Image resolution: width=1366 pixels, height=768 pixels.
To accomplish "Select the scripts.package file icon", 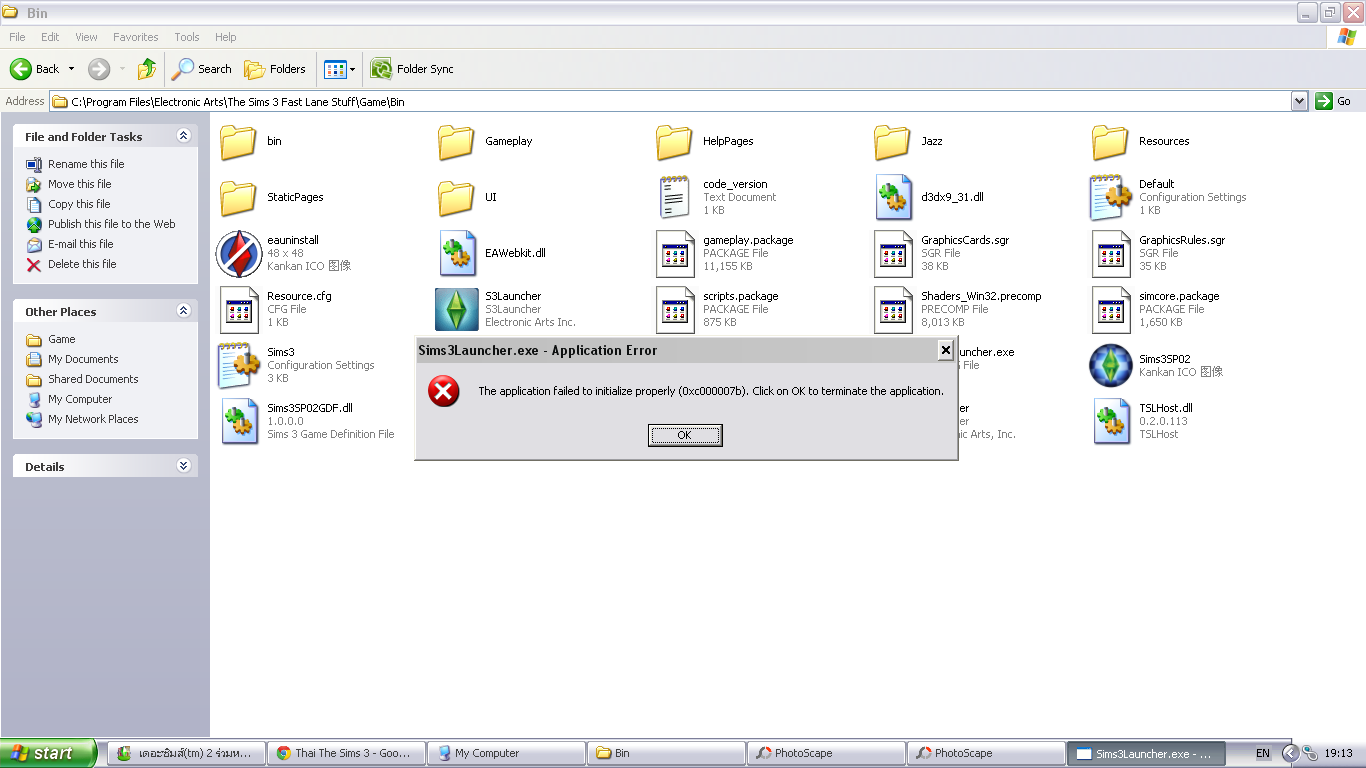I will pos(674,309).
